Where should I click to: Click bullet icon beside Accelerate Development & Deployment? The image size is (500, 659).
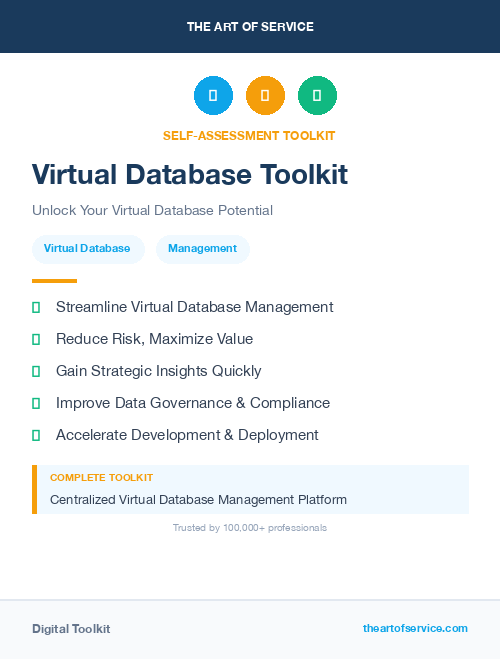pos(36,435)
